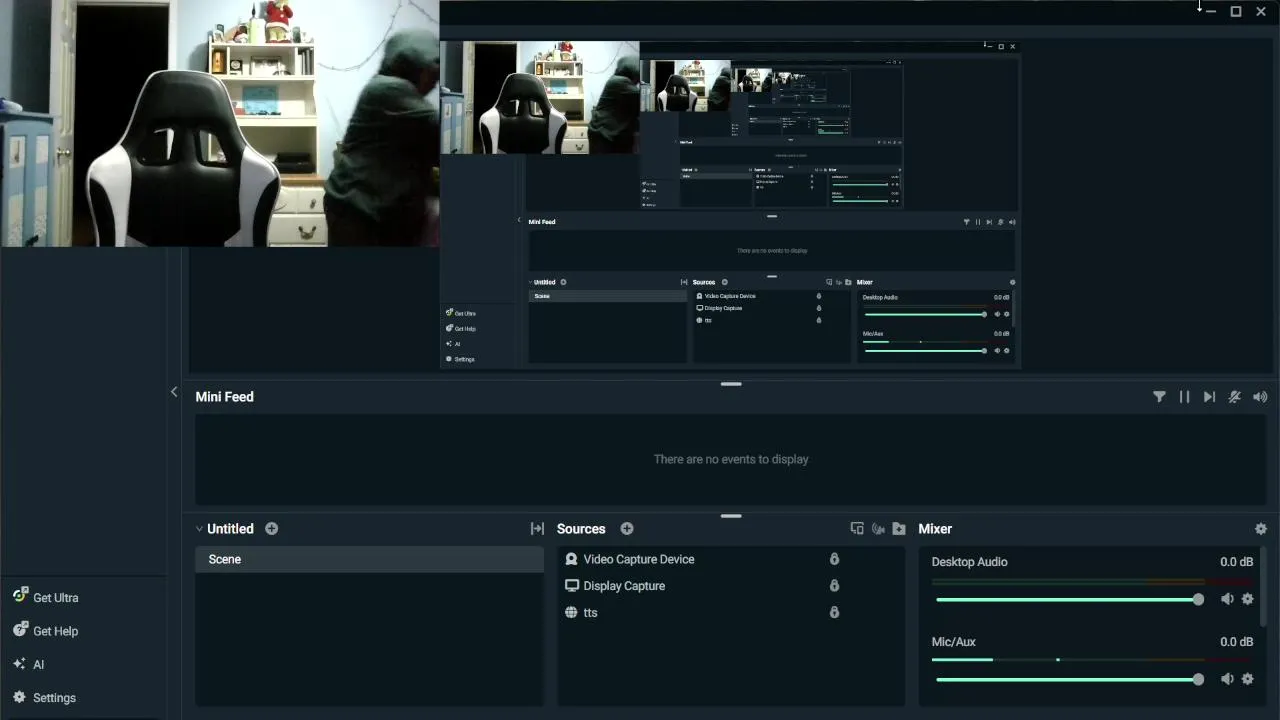The width and height of the screenshot is (1280, 720).
Task: Click the Desktop Audio "0.0 dB" value
Action: pos(1236,562)
